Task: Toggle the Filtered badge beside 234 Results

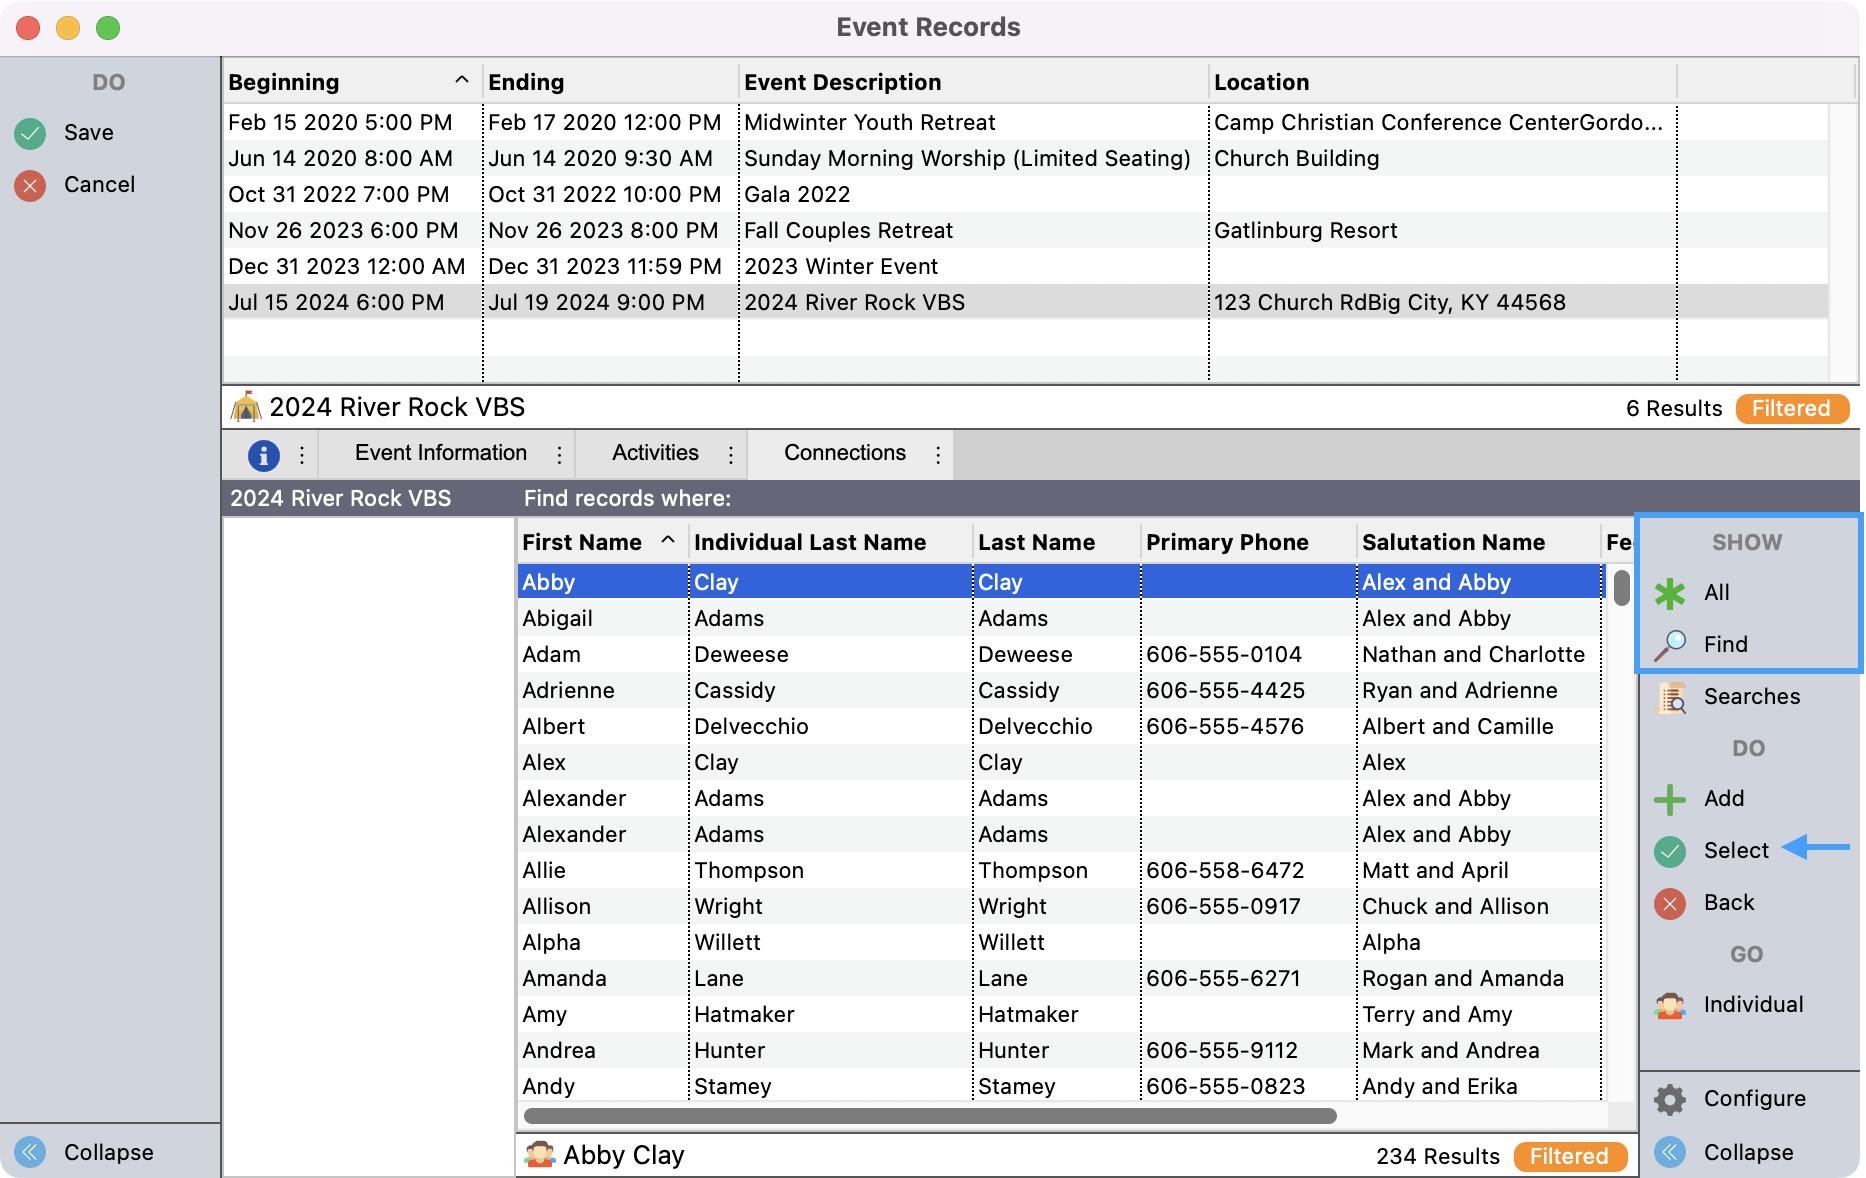Action: coord(1569,1156)
